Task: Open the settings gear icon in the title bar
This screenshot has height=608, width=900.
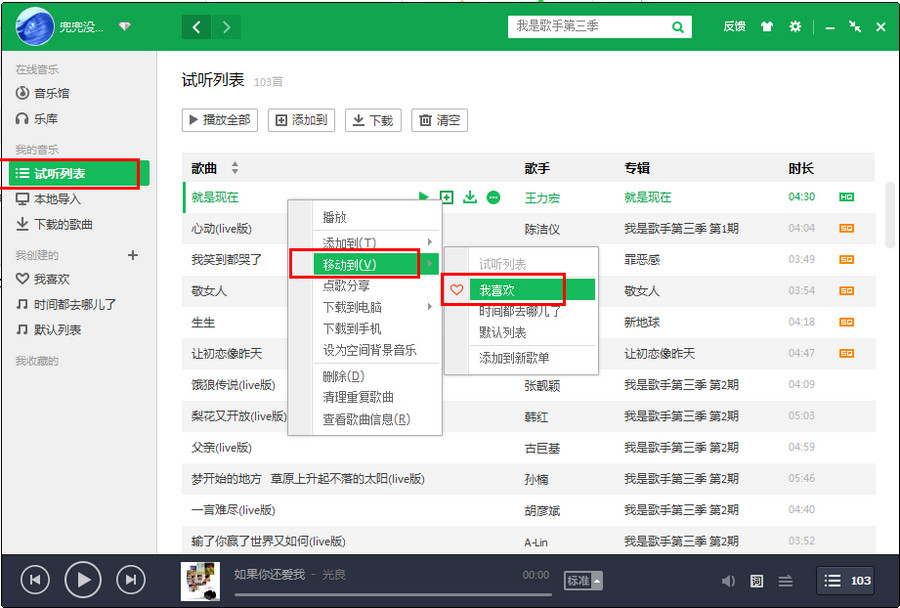Action: point(795,27)
